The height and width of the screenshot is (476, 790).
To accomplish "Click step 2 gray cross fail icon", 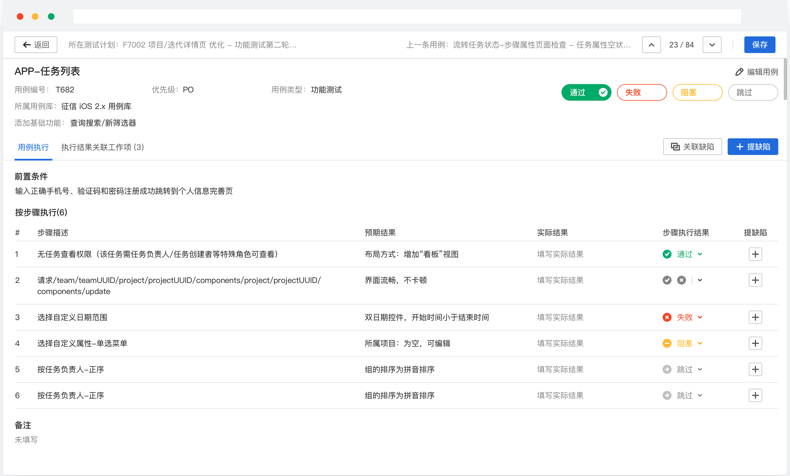I will pyautogui.click(x=682, y=280).
